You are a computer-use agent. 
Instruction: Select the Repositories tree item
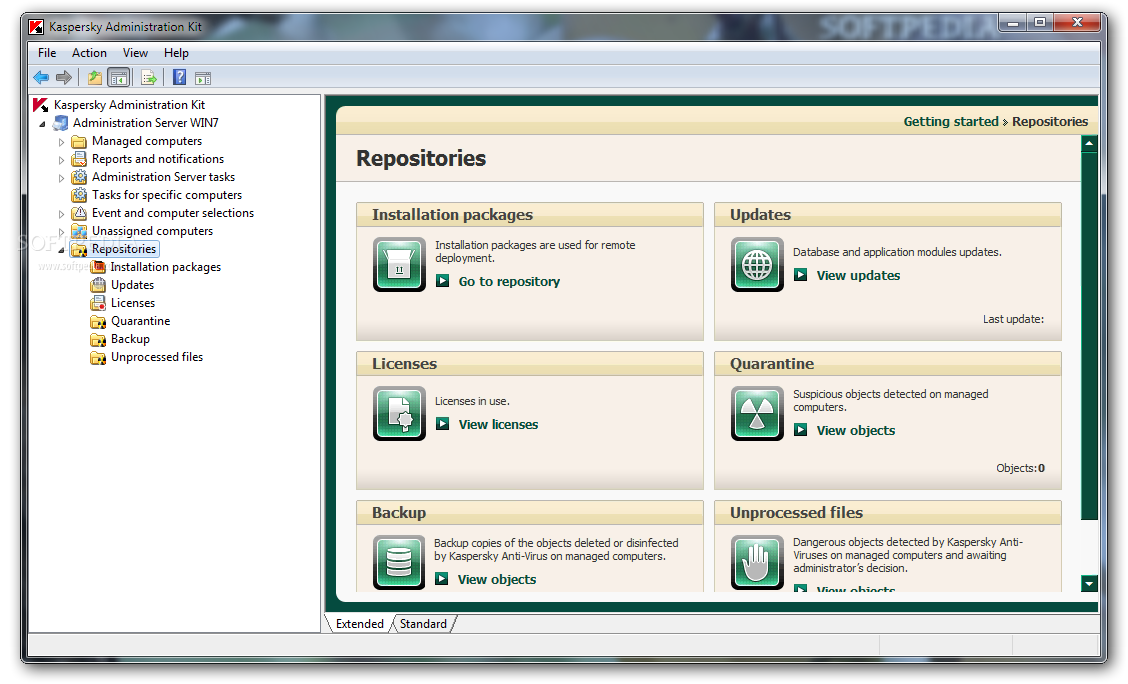point(124,249)
